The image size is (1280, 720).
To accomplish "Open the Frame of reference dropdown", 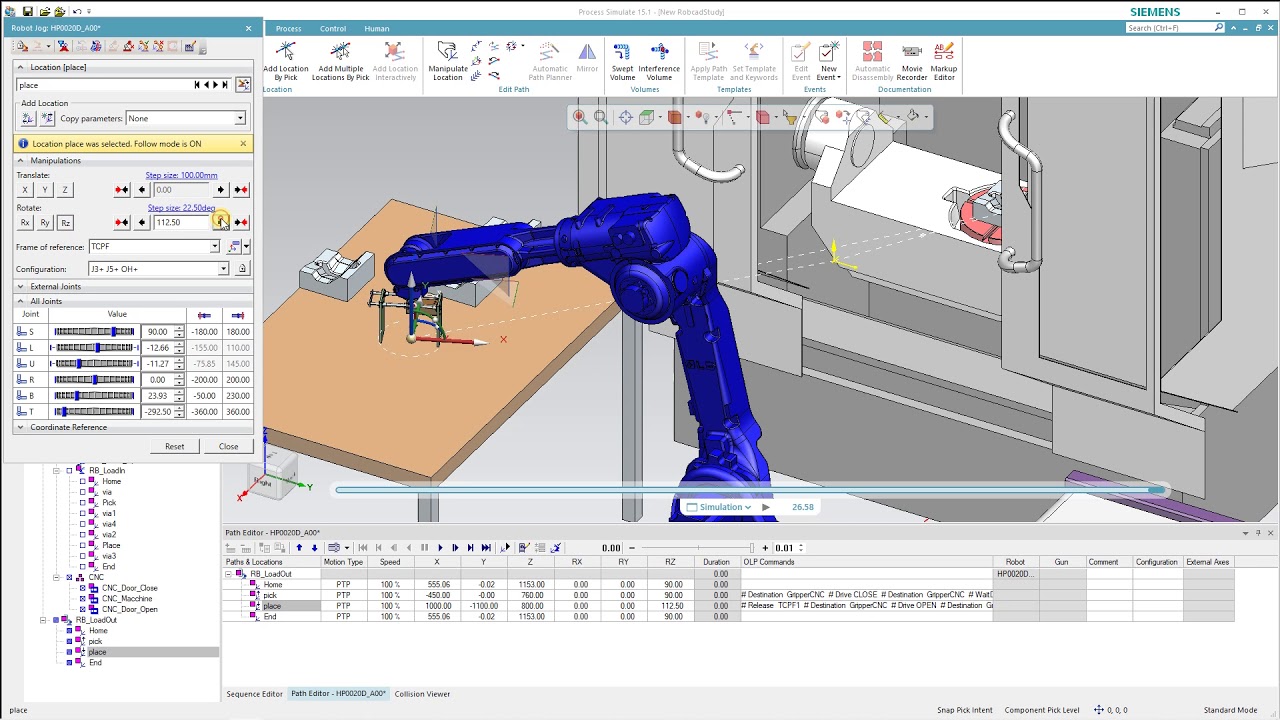I will point(214,247).
